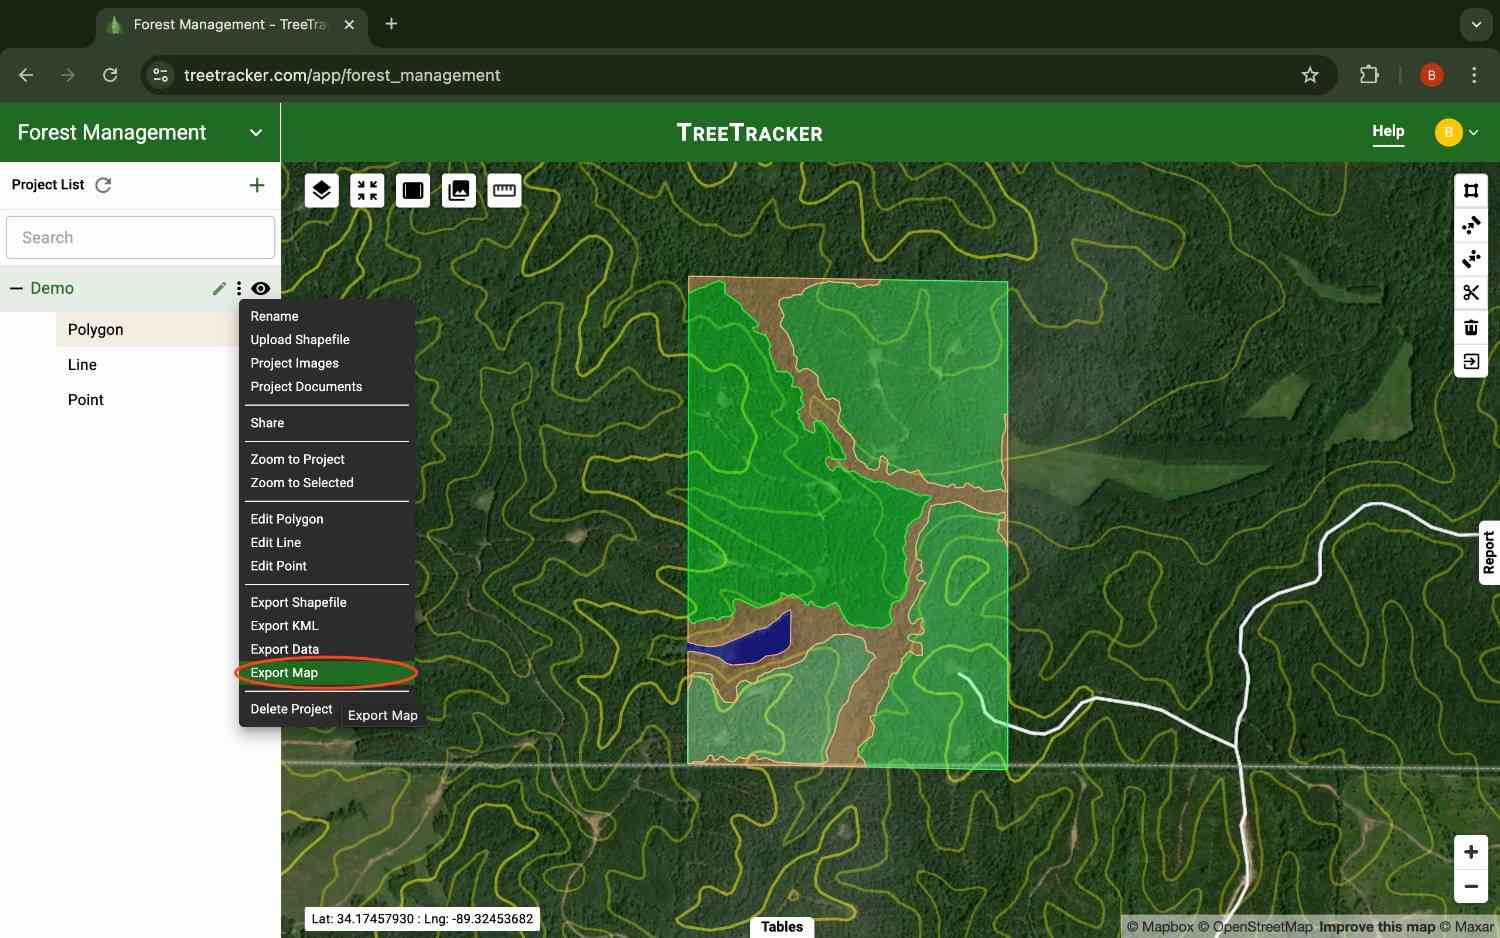
Task: Select the draw line tool
Action: 1471,225
